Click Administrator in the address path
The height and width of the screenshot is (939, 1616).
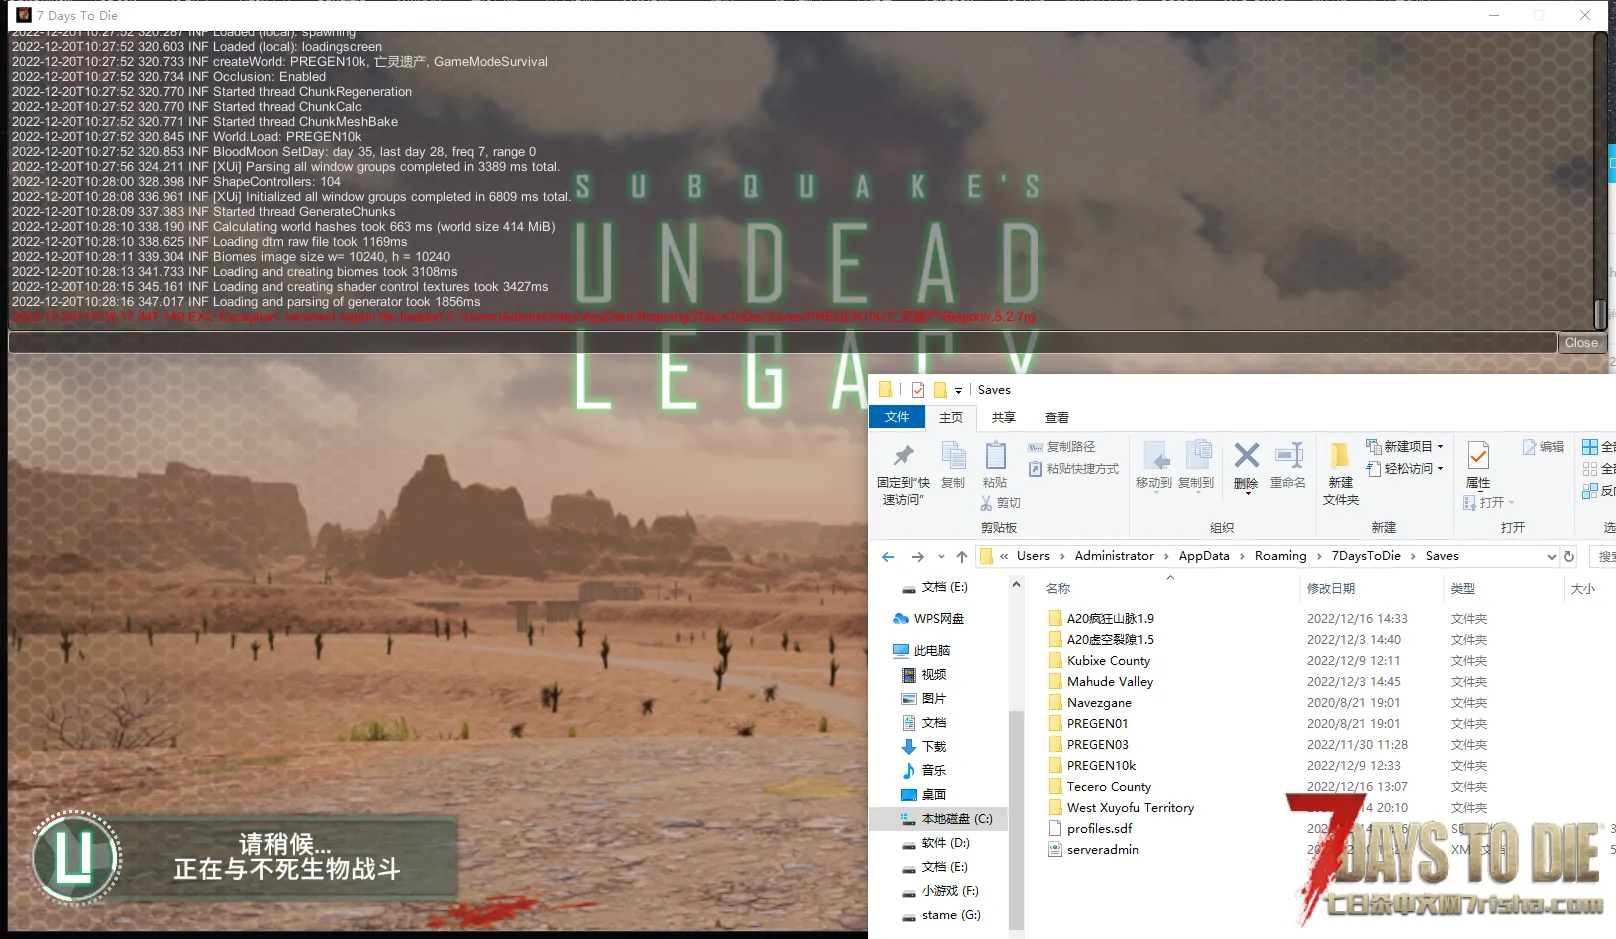[x=1114, y=556]
